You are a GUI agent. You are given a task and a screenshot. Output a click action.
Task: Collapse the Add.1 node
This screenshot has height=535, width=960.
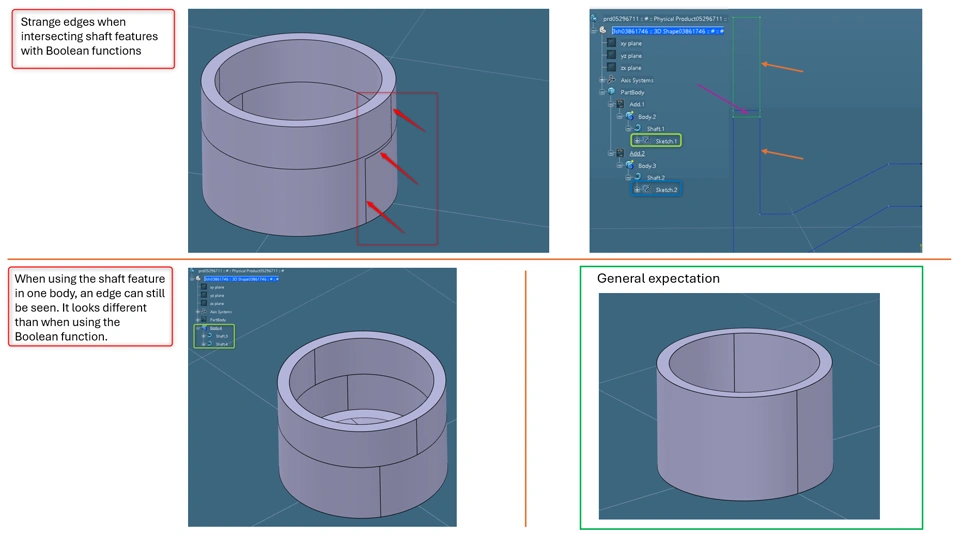pos(610,104)
